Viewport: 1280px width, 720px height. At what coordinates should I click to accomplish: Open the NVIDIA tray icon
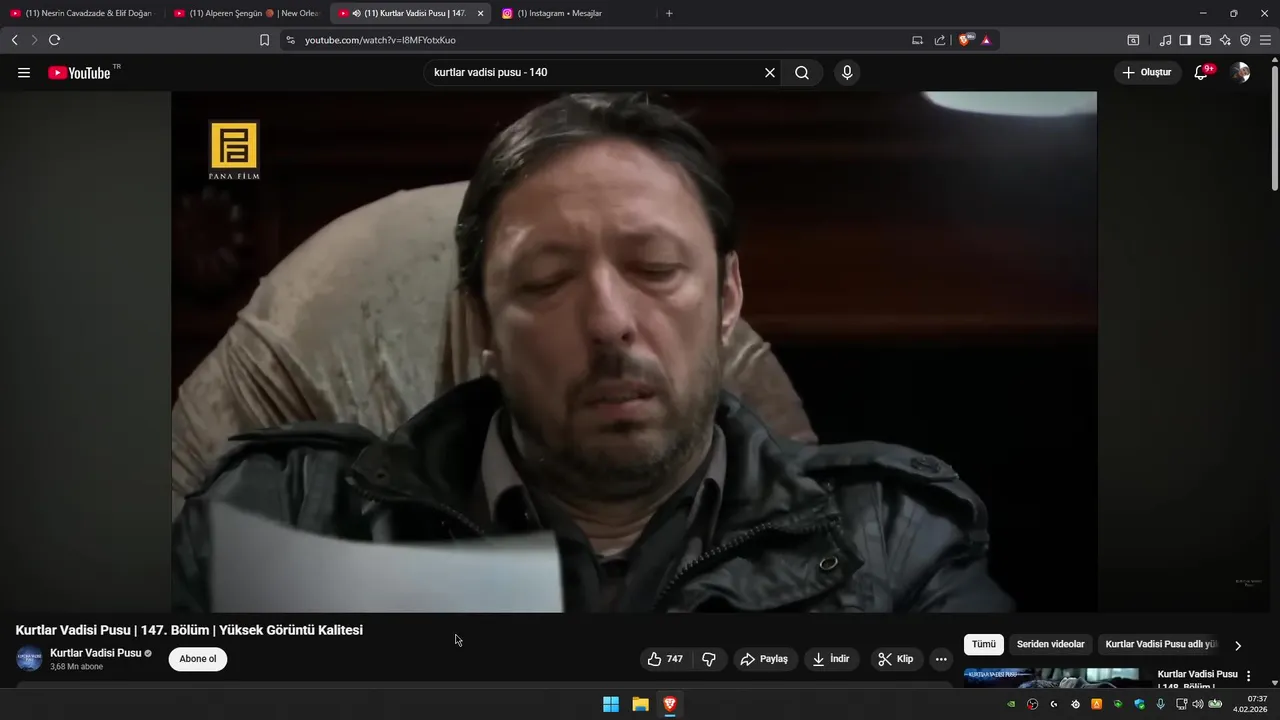click(1011, 704)
